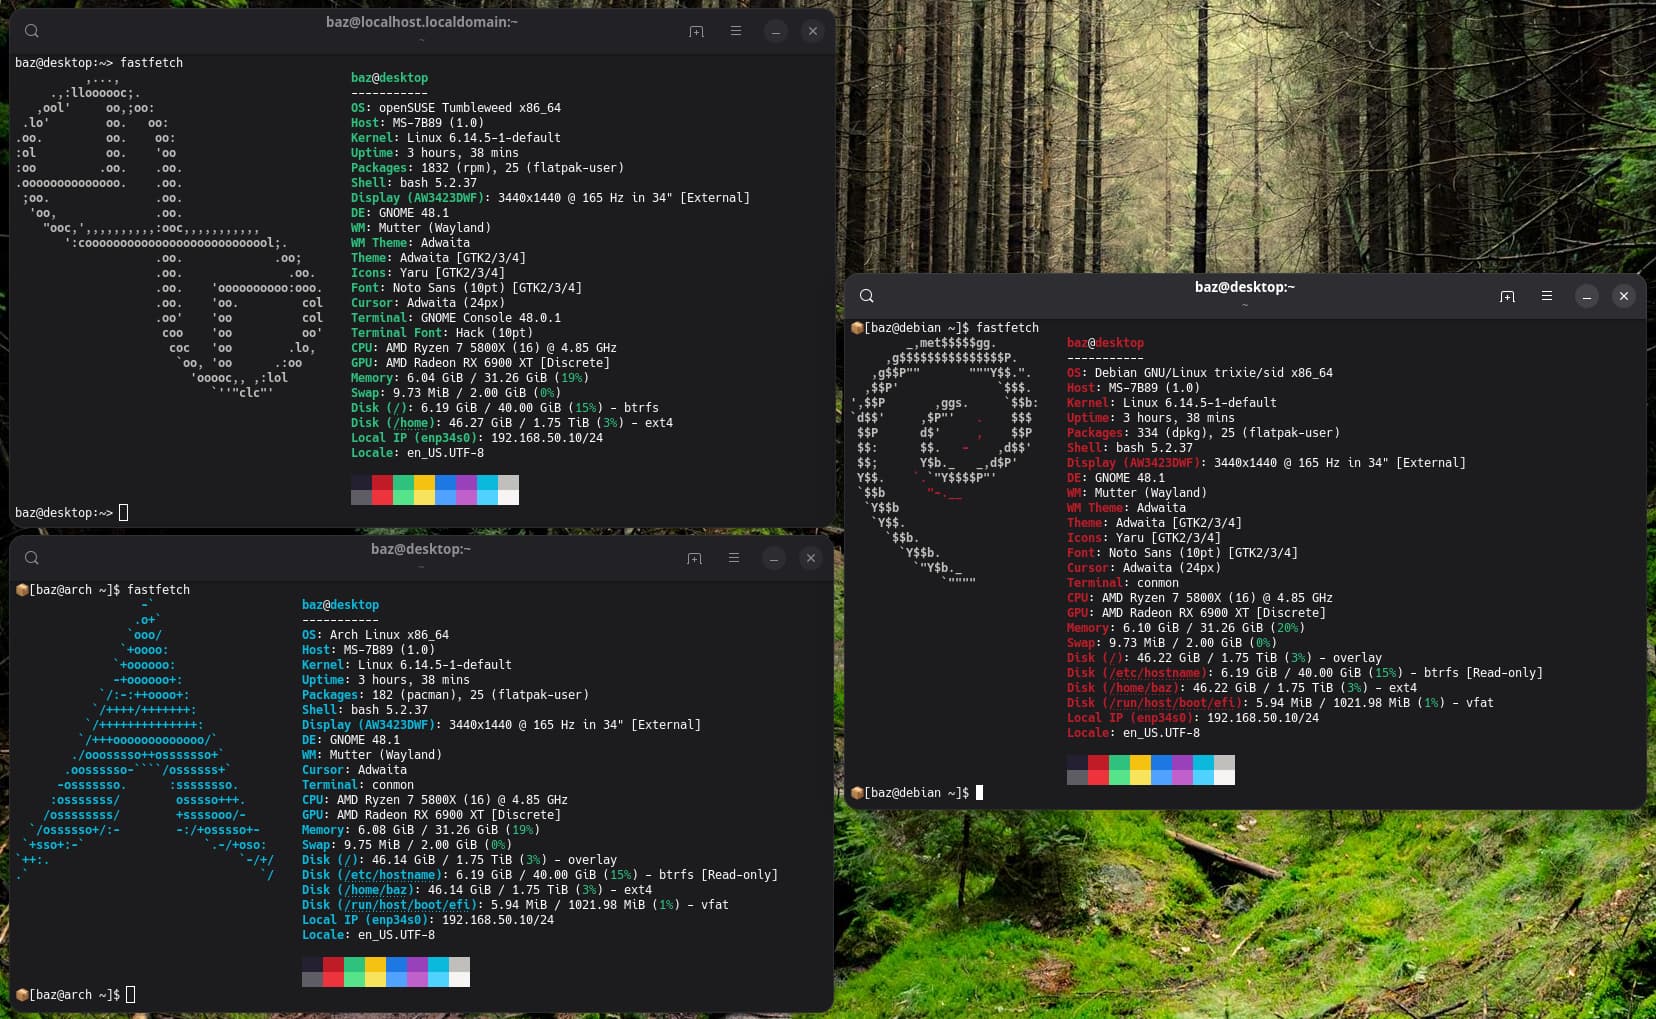Screen dimensions: 1656x1019
Task: Click the [baz@debian ~]$ prompt cursor
Action: click(x=979, y=793)
